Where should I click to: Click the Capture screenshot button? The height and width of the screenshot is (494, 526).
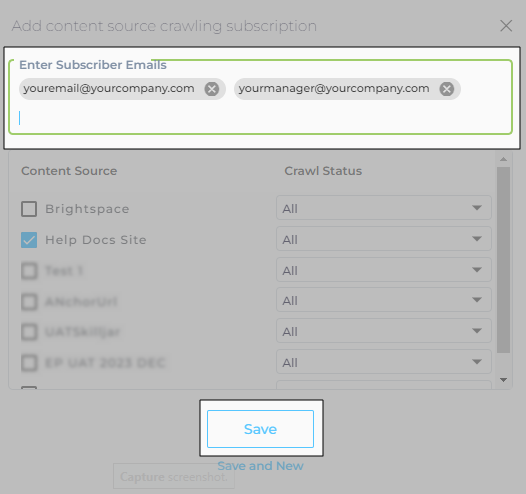pos(174,476)
